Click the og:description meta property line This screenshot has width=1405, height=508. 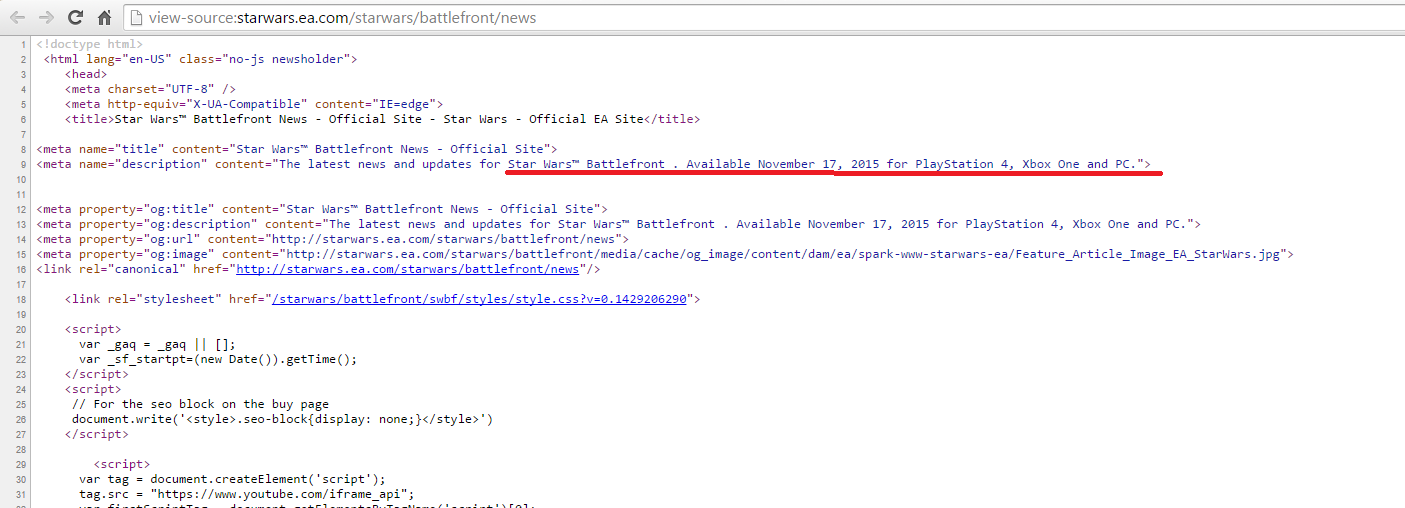coord(619,224)
